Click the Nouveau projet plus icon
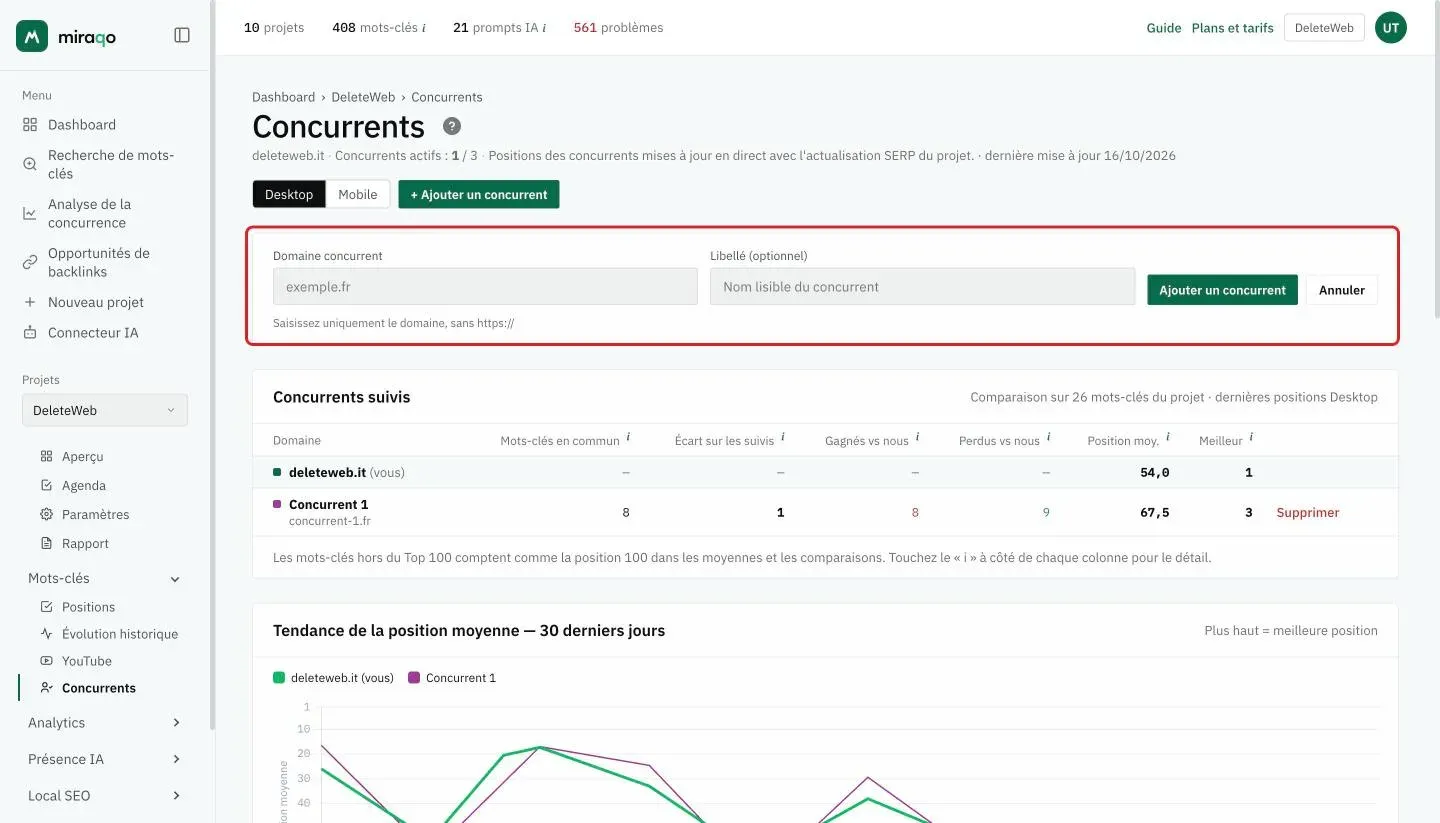Viewport: 1440px width, 823px height. click(30, 302)
